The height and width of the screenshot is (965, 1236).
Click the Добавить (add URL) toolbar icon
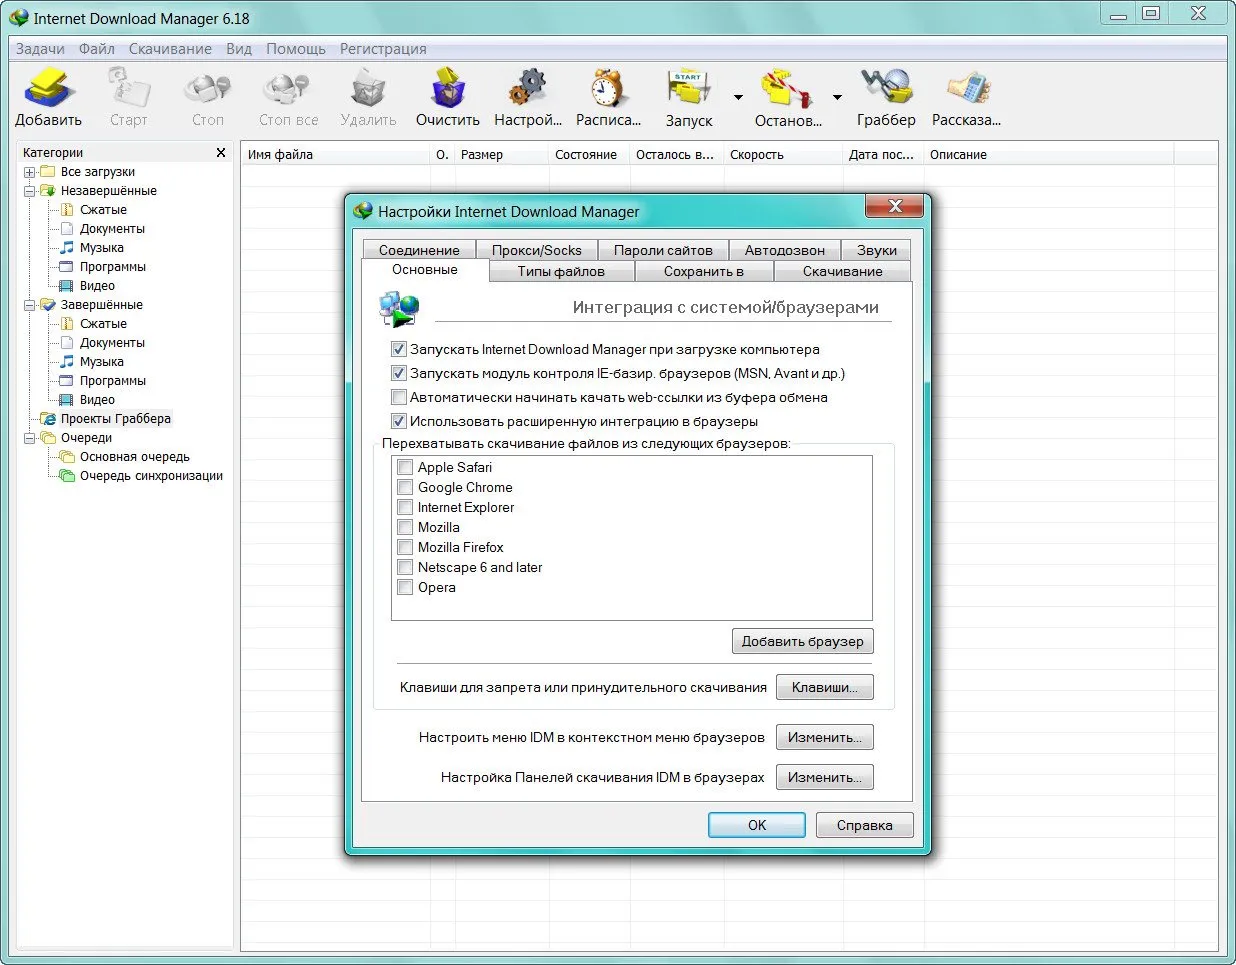coord(47,88)
